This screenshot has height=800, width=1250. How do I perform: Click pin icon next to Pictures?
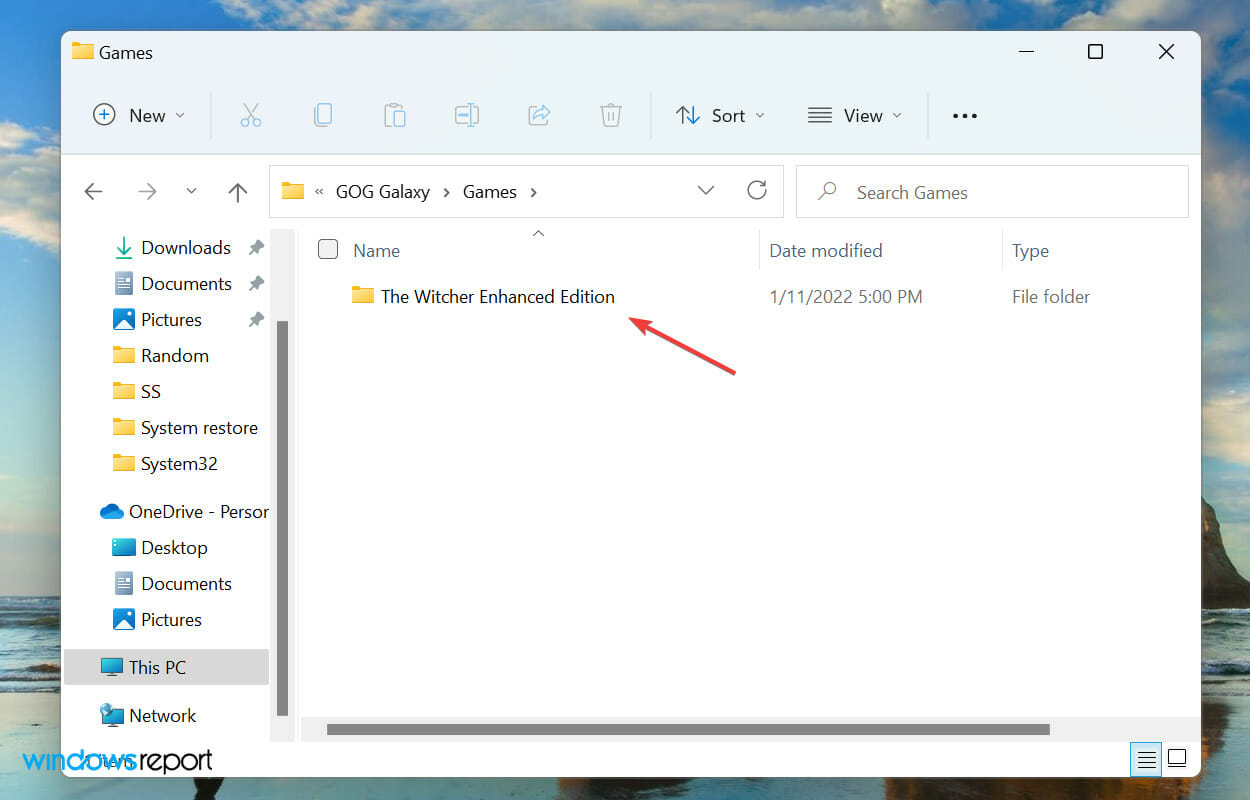(256, 319)
